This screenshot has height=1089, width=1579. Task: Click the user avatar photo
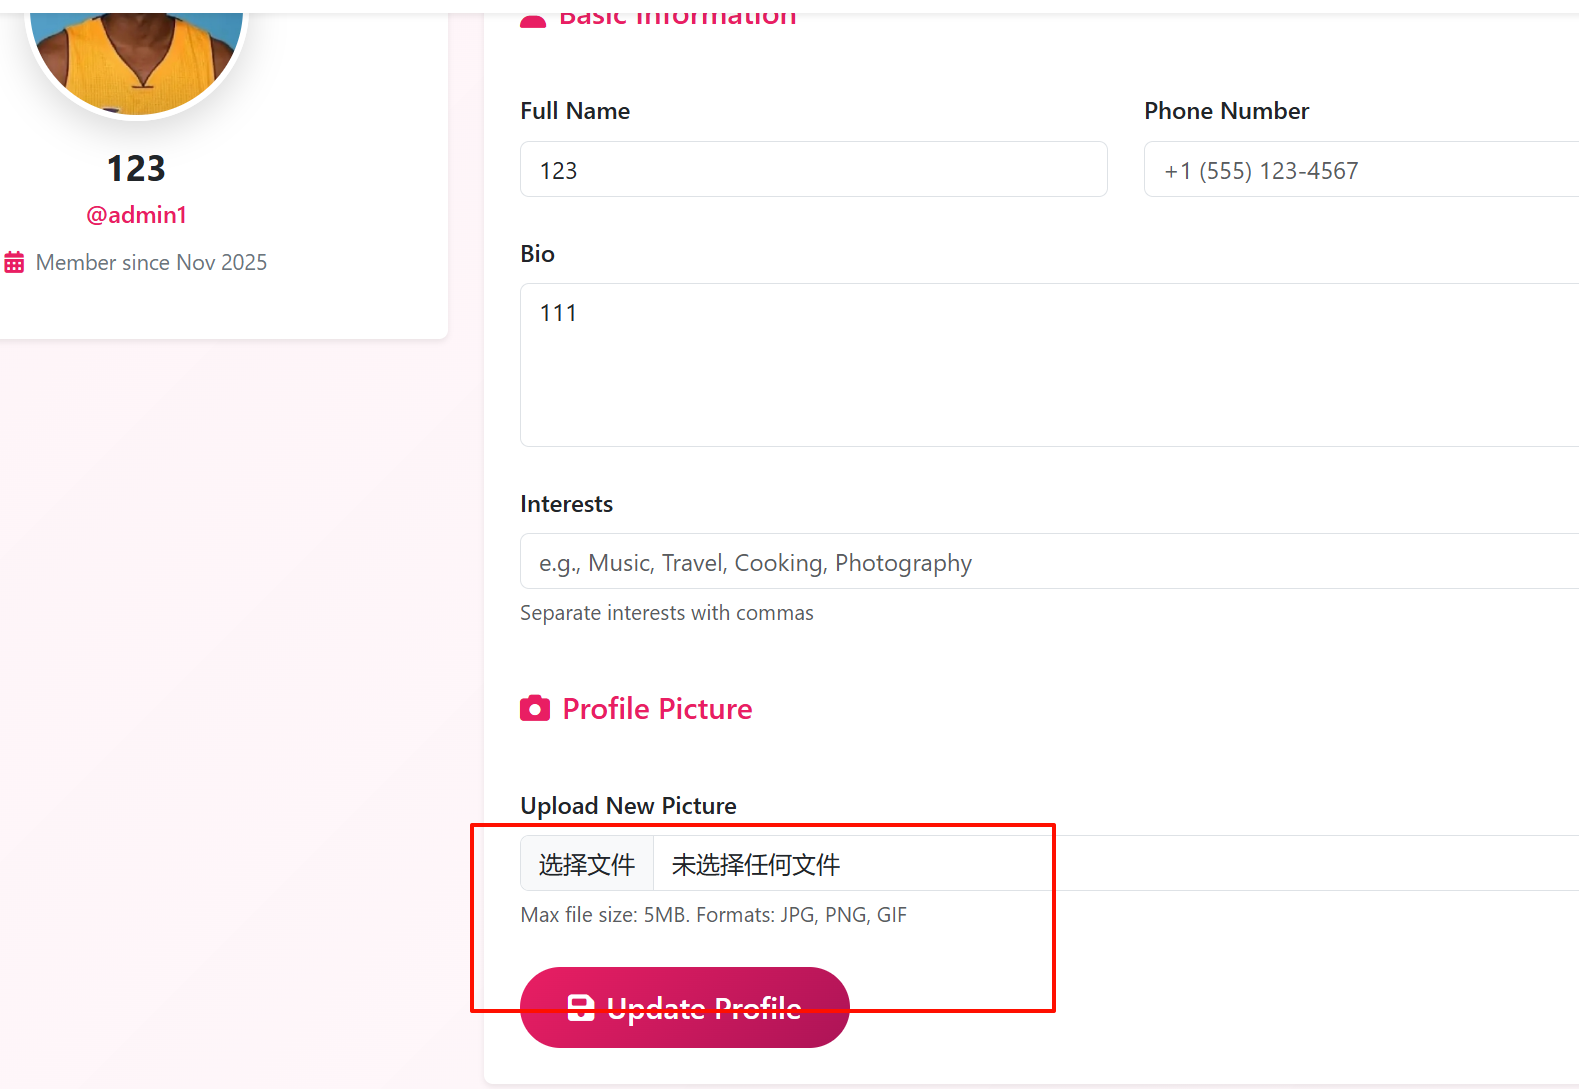click(x=137, y=60)
